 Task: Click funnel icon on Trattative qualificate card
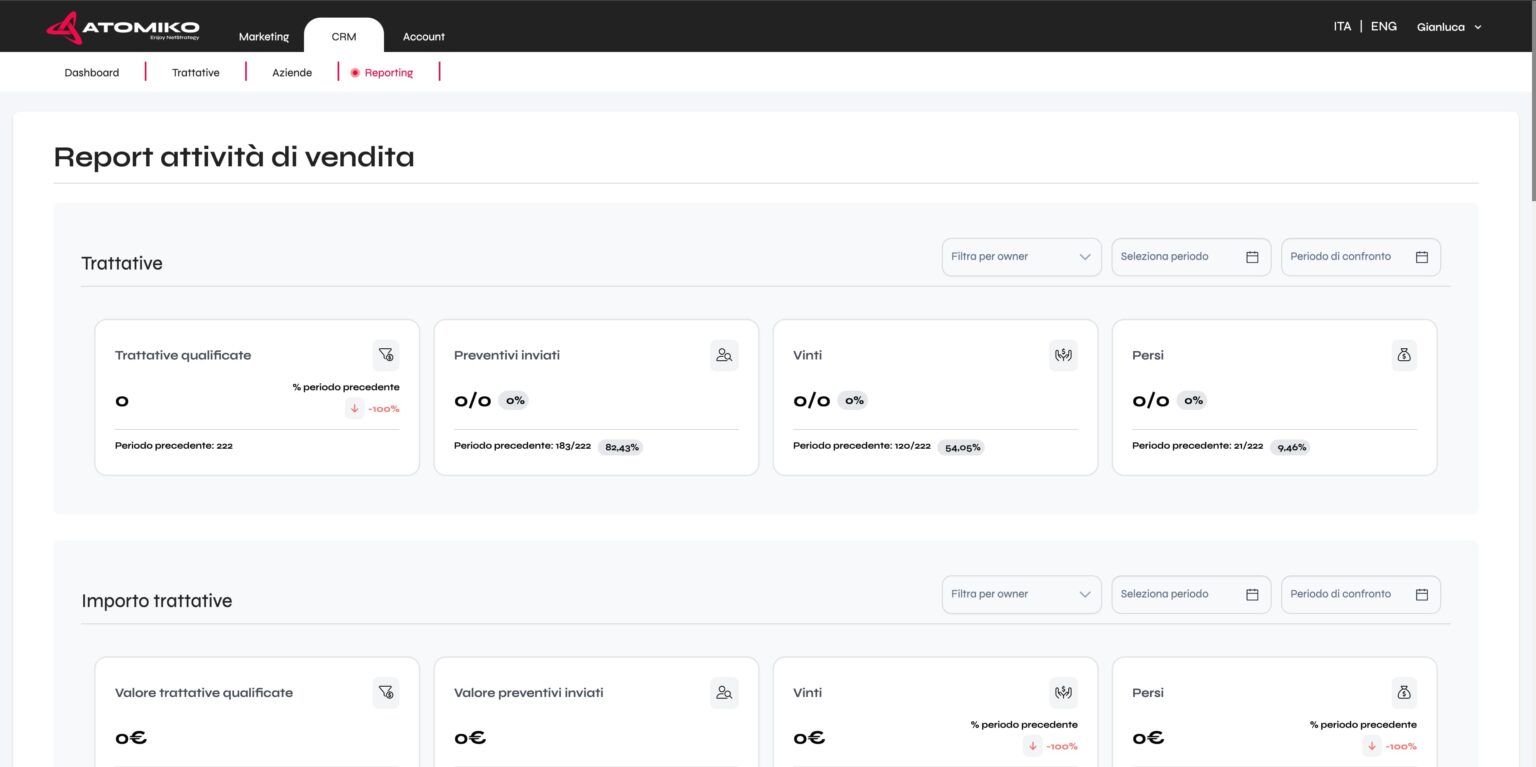coord(385,355)
